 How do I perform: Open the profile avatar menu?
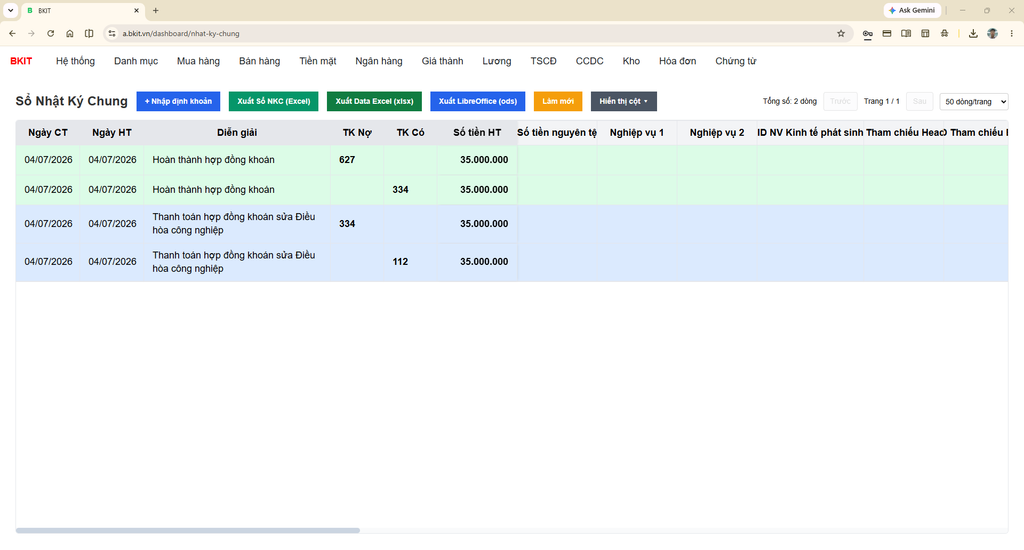[x=993, y=33]
